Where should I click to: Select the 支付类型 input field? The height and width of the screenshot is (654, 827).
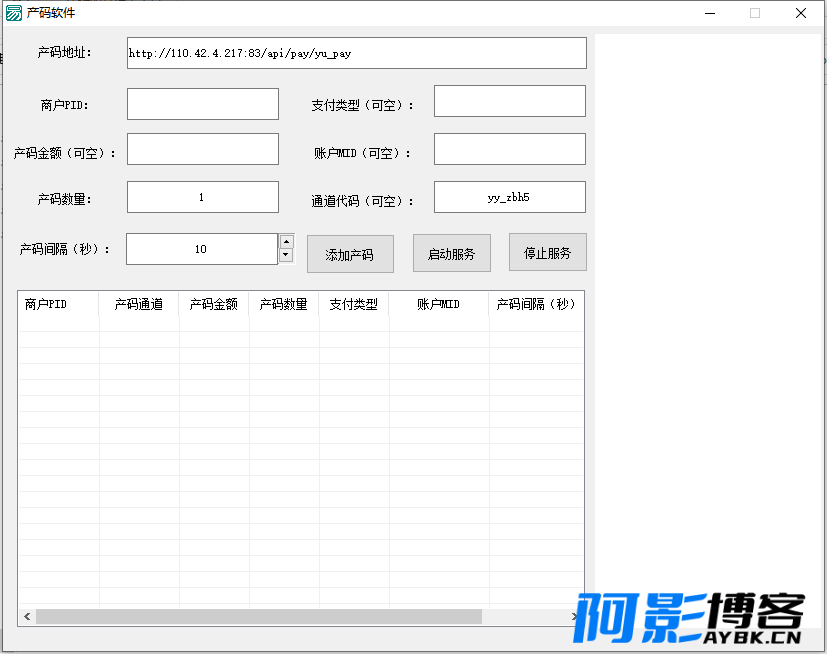[x=510, y=101]
